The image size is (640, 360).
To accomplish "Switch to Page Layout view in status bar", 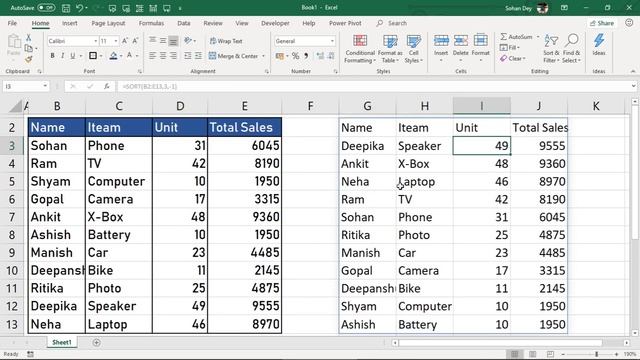I will point(532,354).
